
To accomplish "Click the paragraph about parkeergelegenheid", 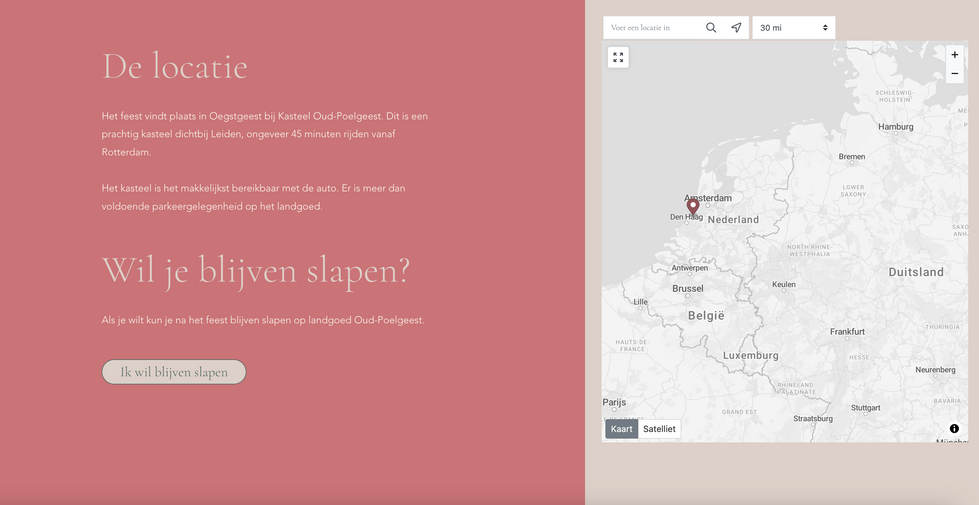I will click(x=253, y=197).
